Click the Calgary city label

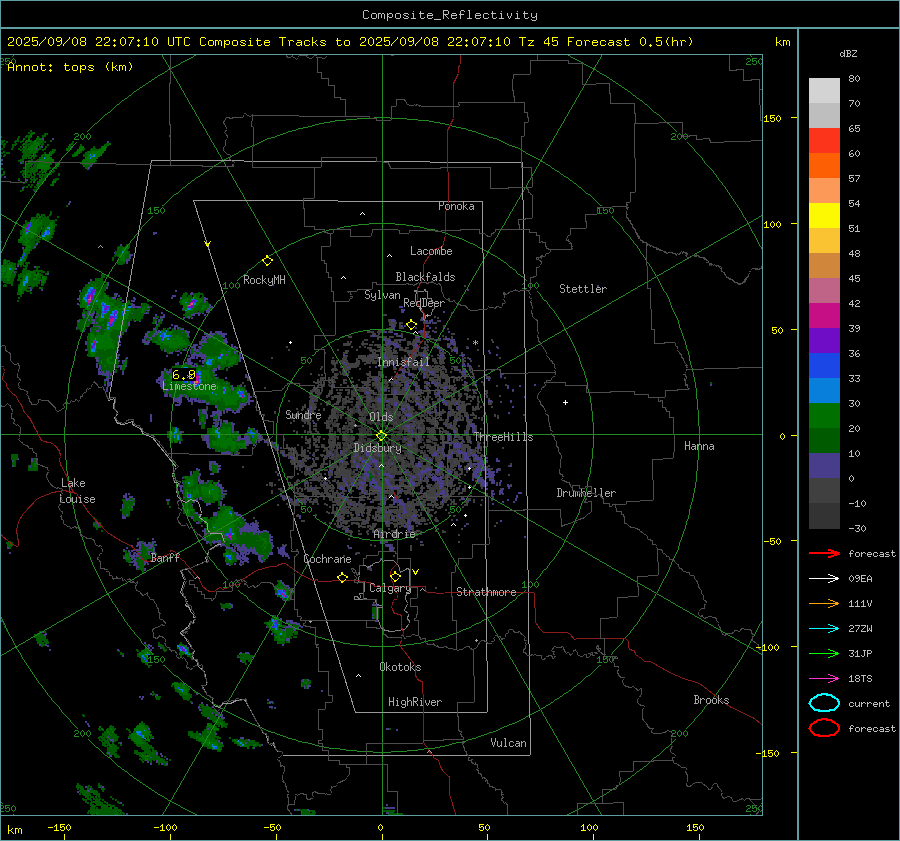point(390,588)
